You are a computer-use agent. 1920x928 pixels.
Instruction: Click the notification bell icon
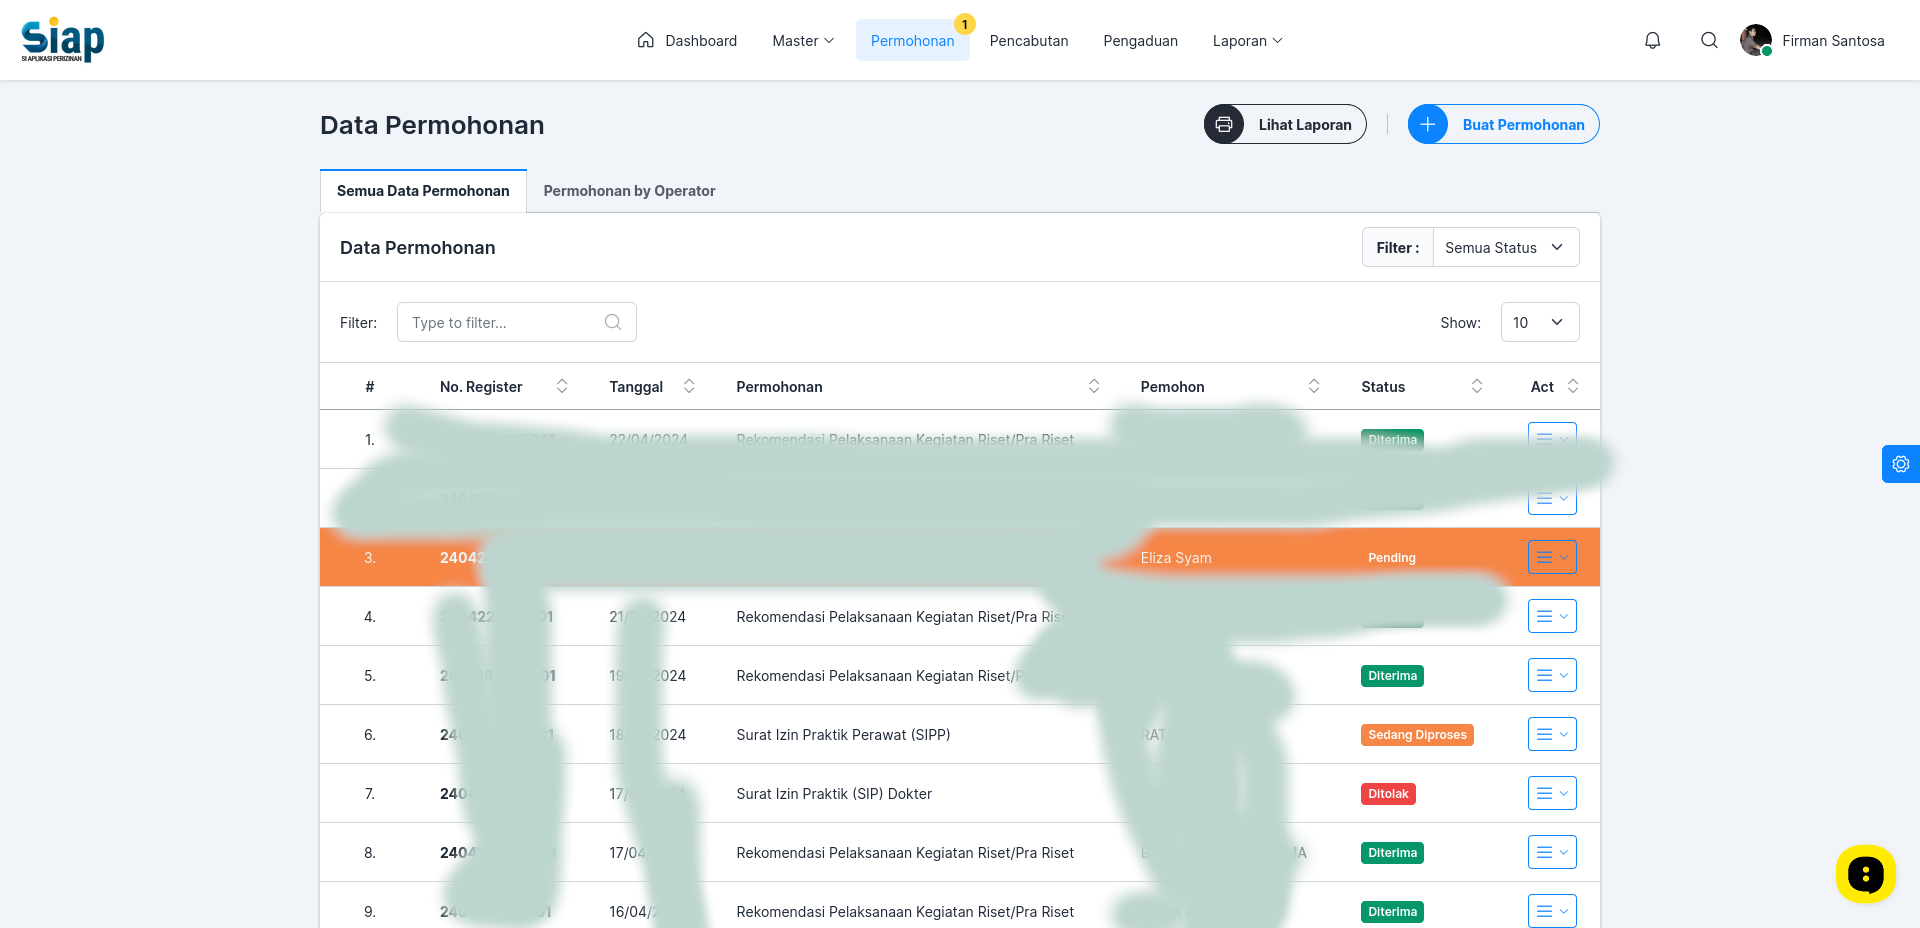1652,41
